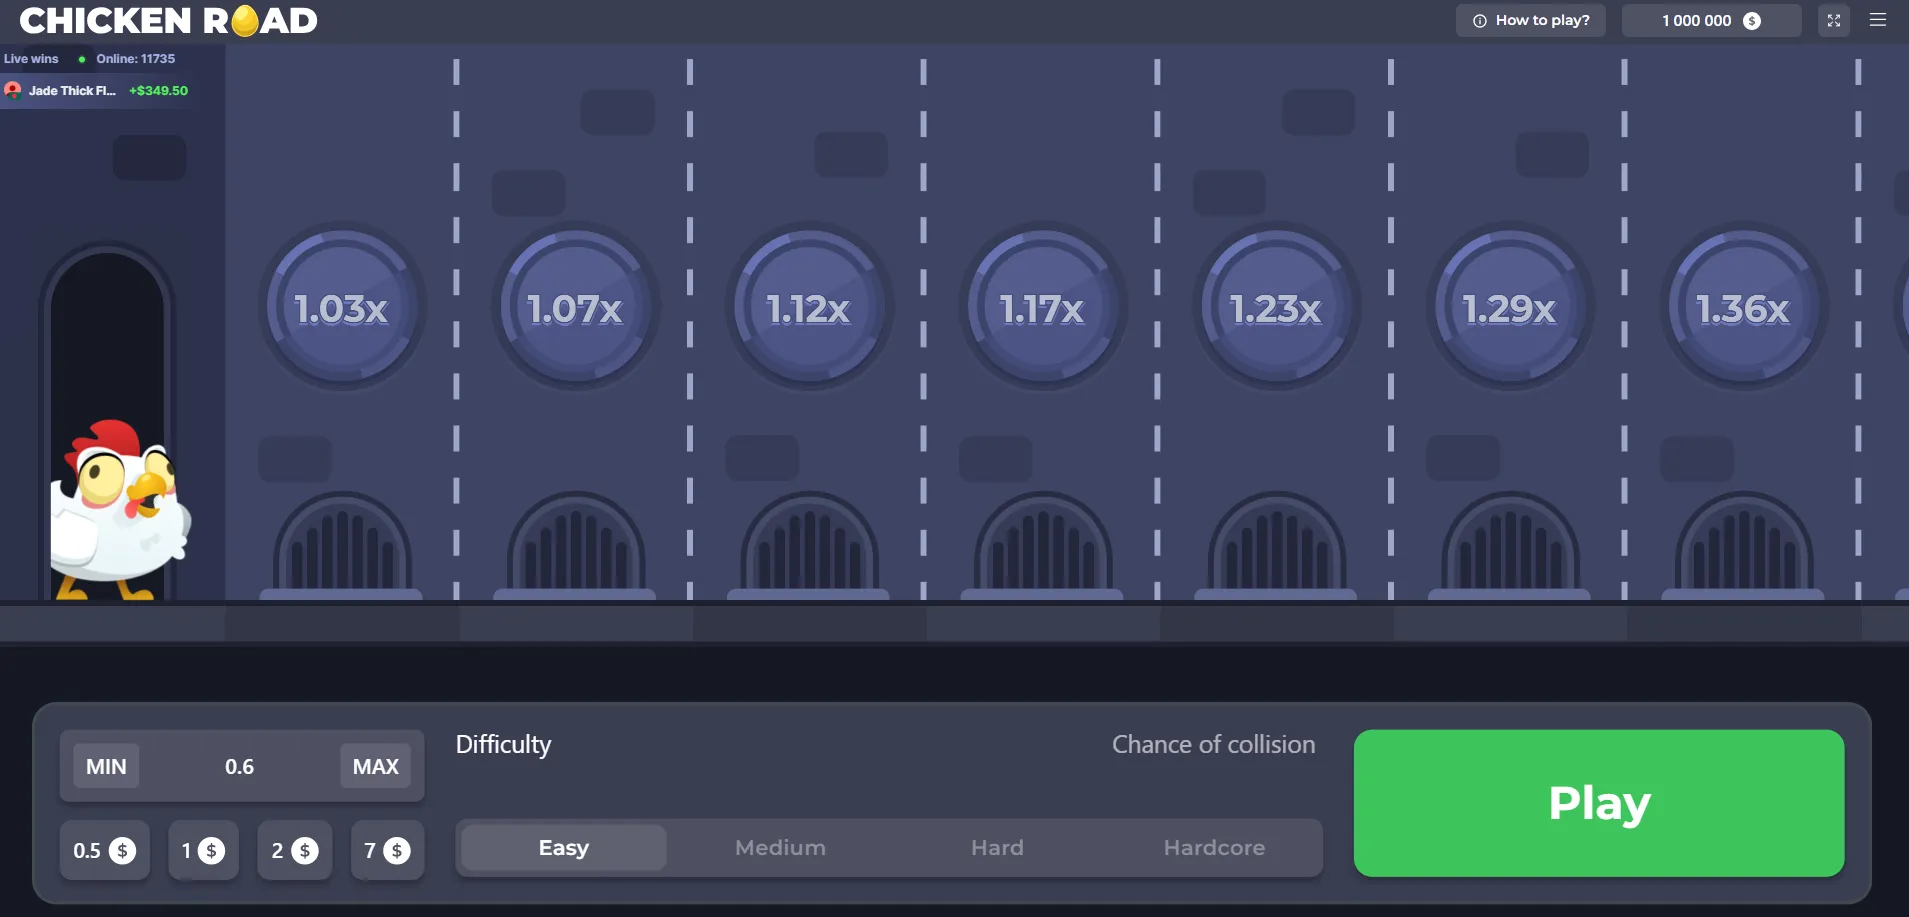This screenshot has width=1909, height=917.
Task: Click the player avatar in the live wins feed
Action: point(13,90)
